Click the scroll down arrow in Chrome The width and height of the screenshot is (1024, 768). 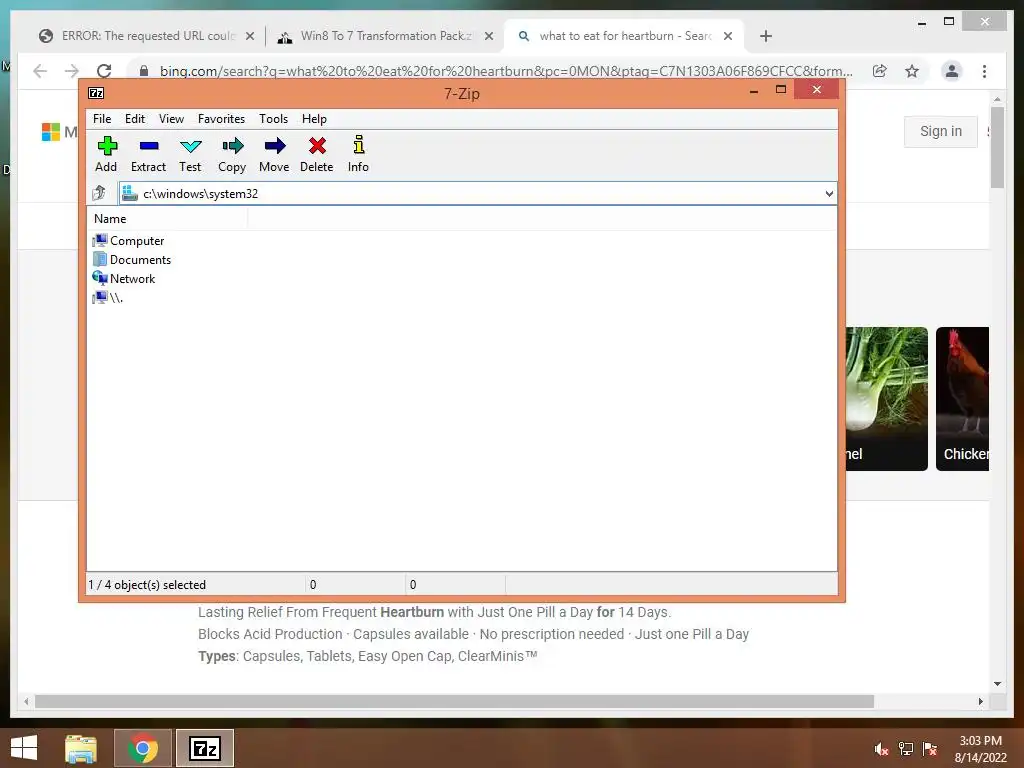[997, 684]
